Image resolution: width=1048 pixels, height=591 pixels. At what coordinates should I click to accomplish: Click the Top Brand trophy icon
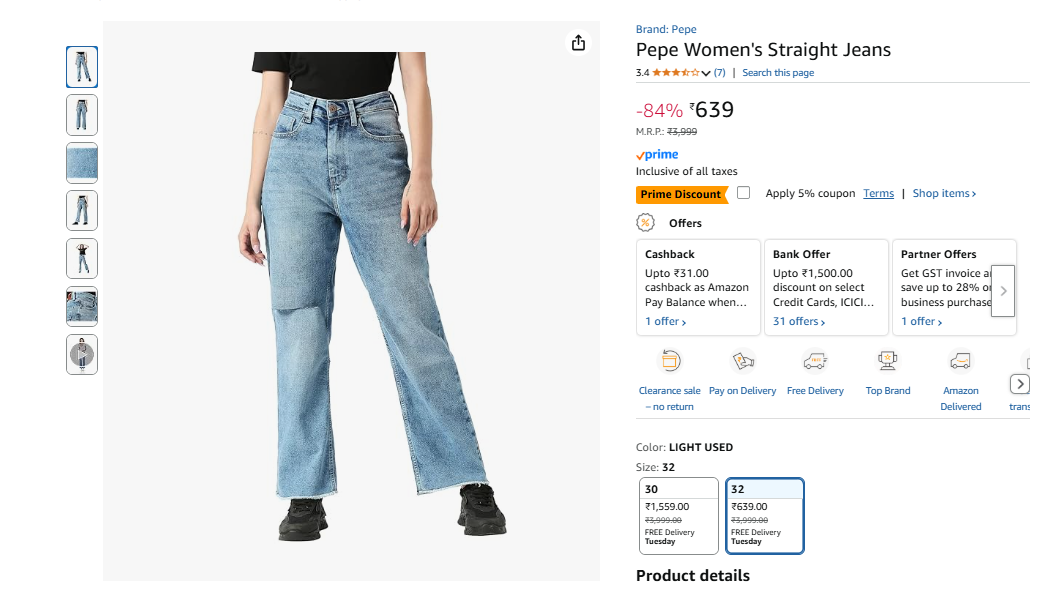click(x=888, y=361)
